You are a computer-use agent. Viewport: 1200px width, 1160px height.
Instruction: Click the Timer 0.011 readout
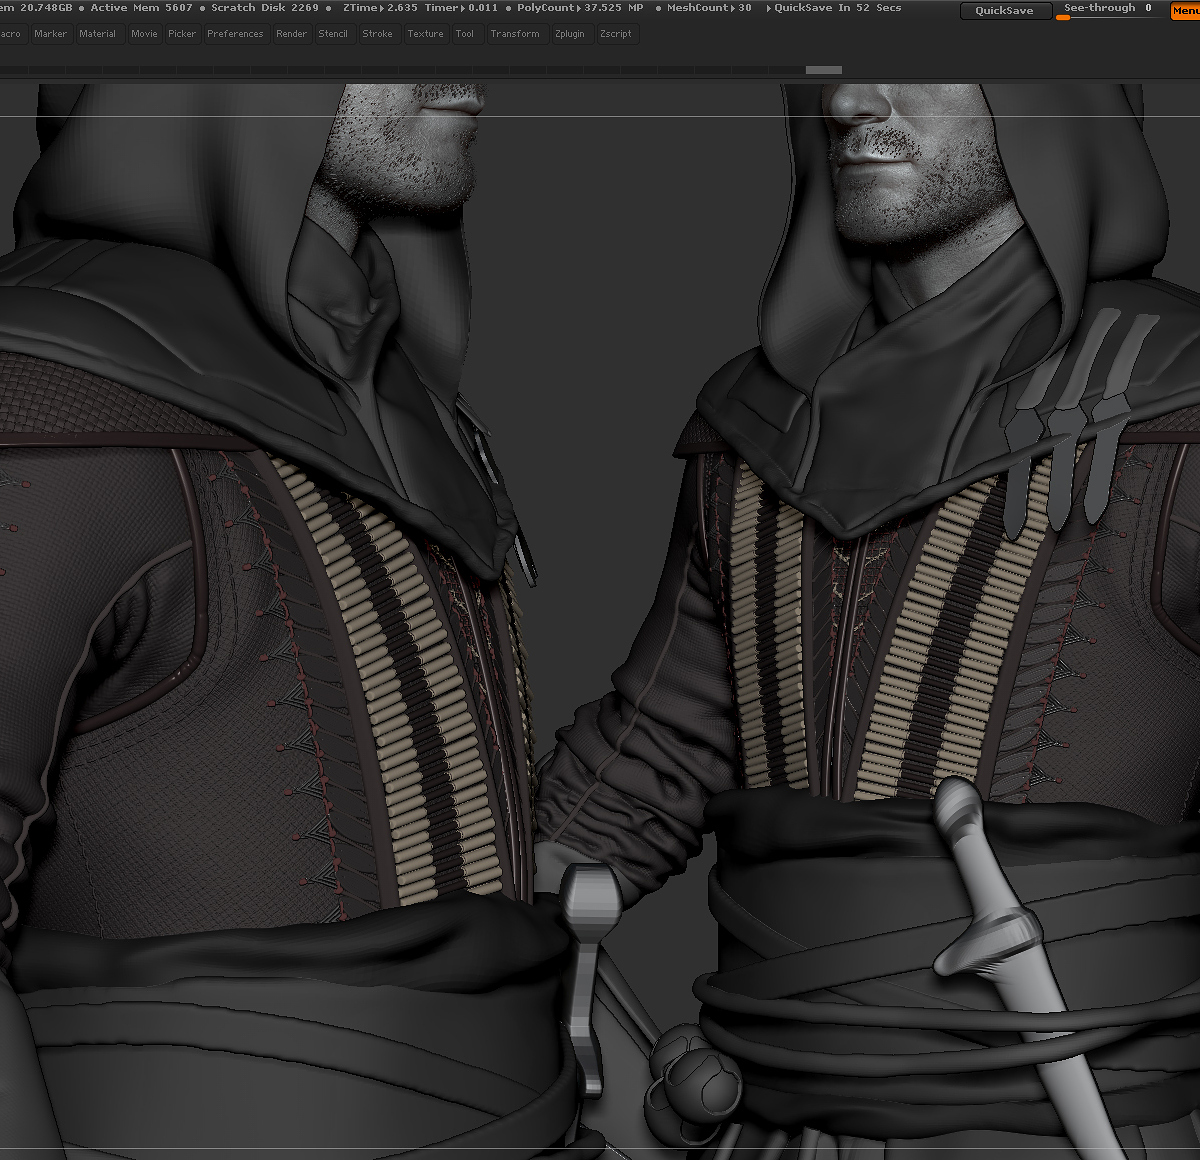pos(461,8)
